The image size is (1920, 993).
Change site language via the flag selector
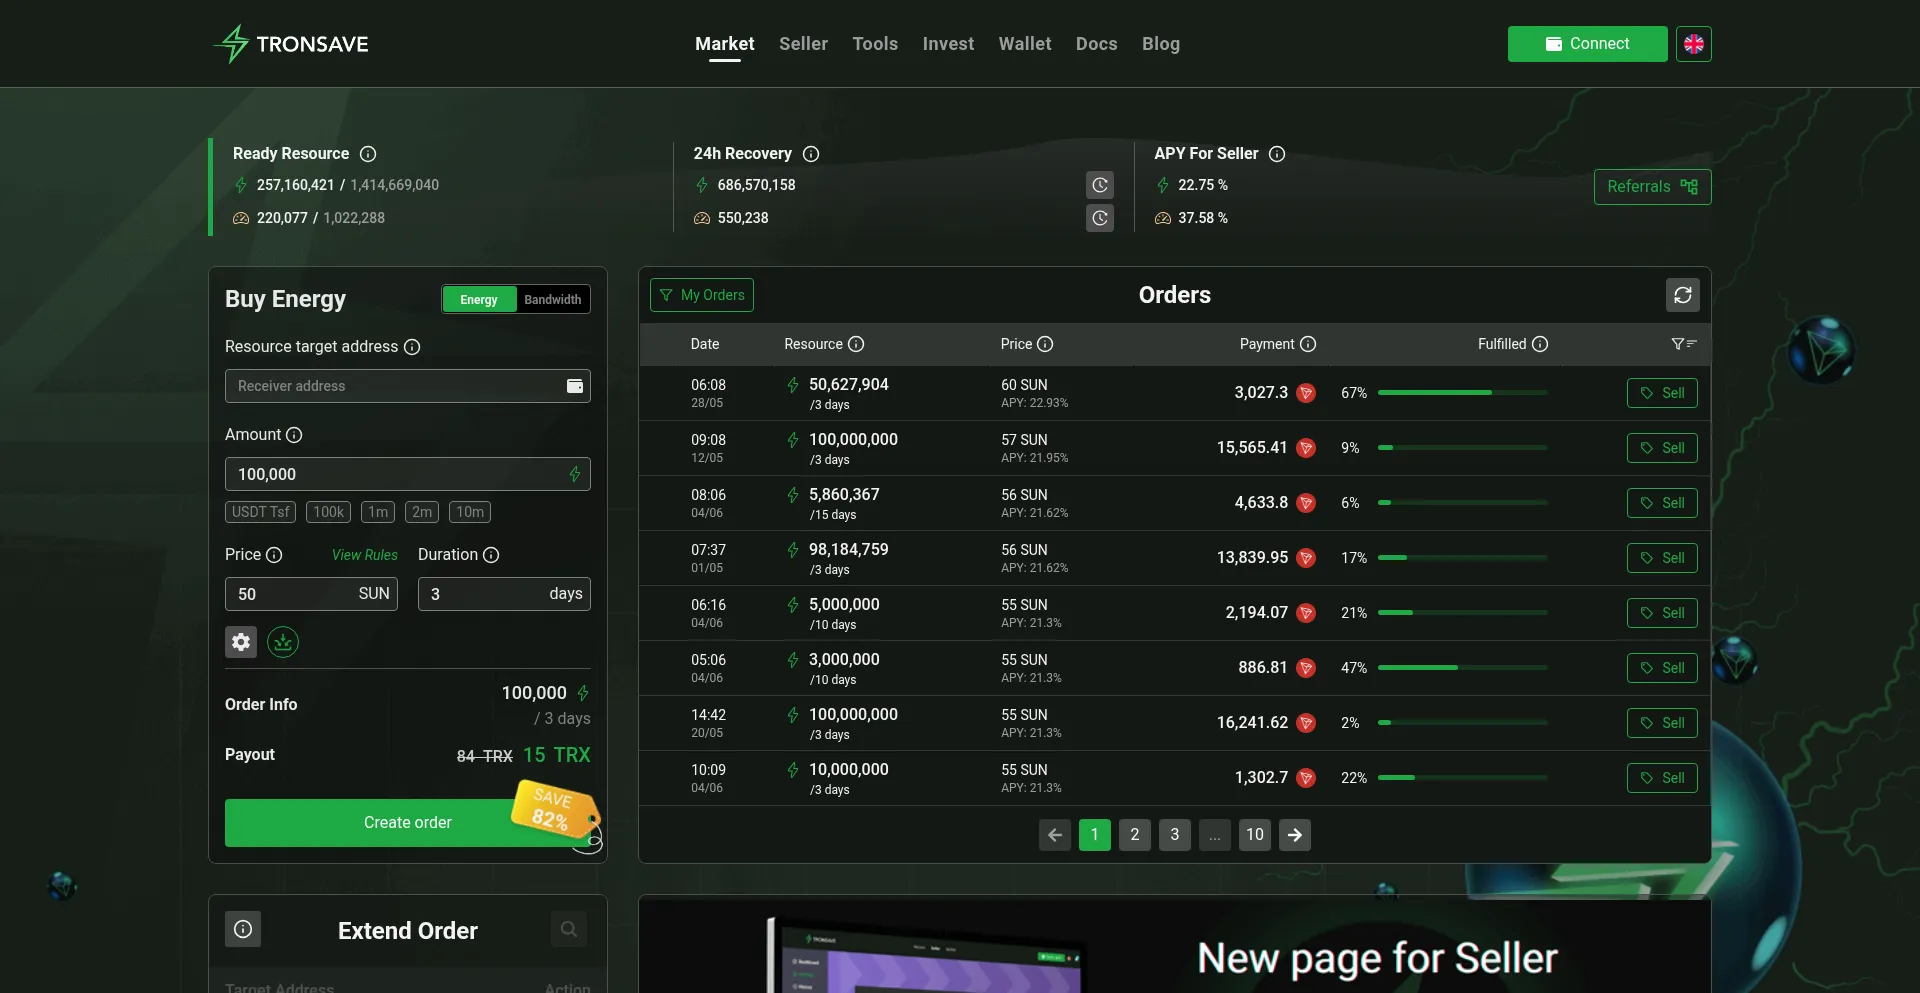pyautogui.click(x=1693, y=44)
